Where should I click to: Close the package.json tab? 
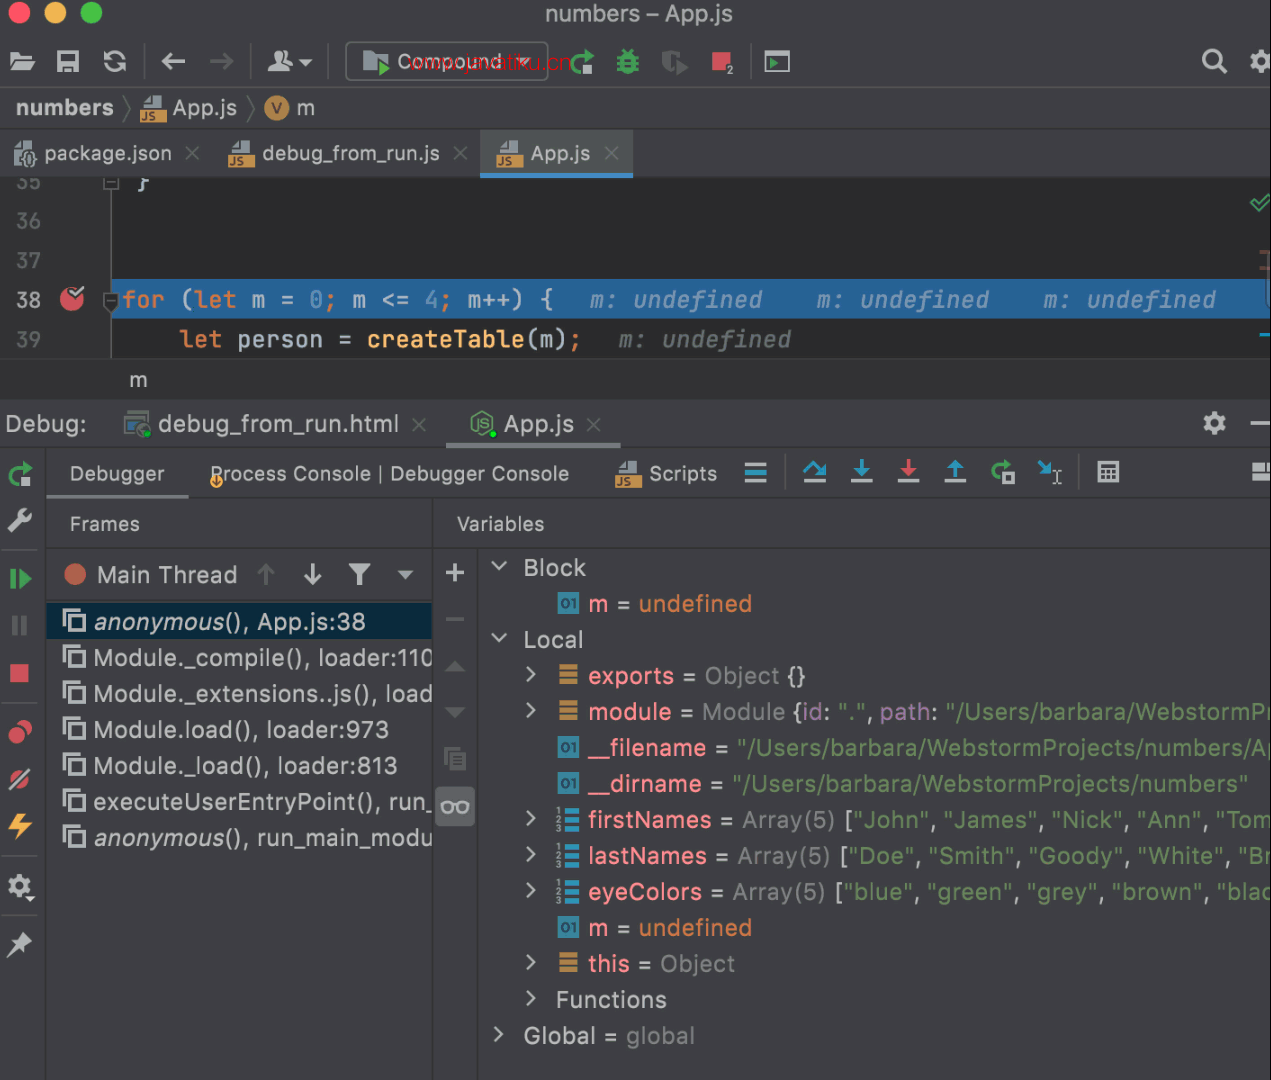coord(192,153)
